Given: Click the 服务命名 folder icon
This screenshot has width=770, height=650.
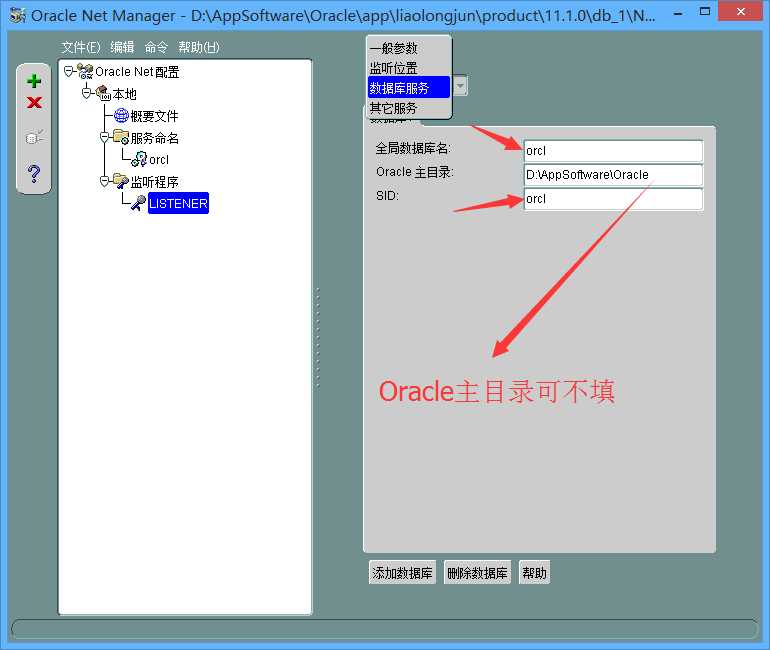Looking at the screenshot, I should click(121, 137).
